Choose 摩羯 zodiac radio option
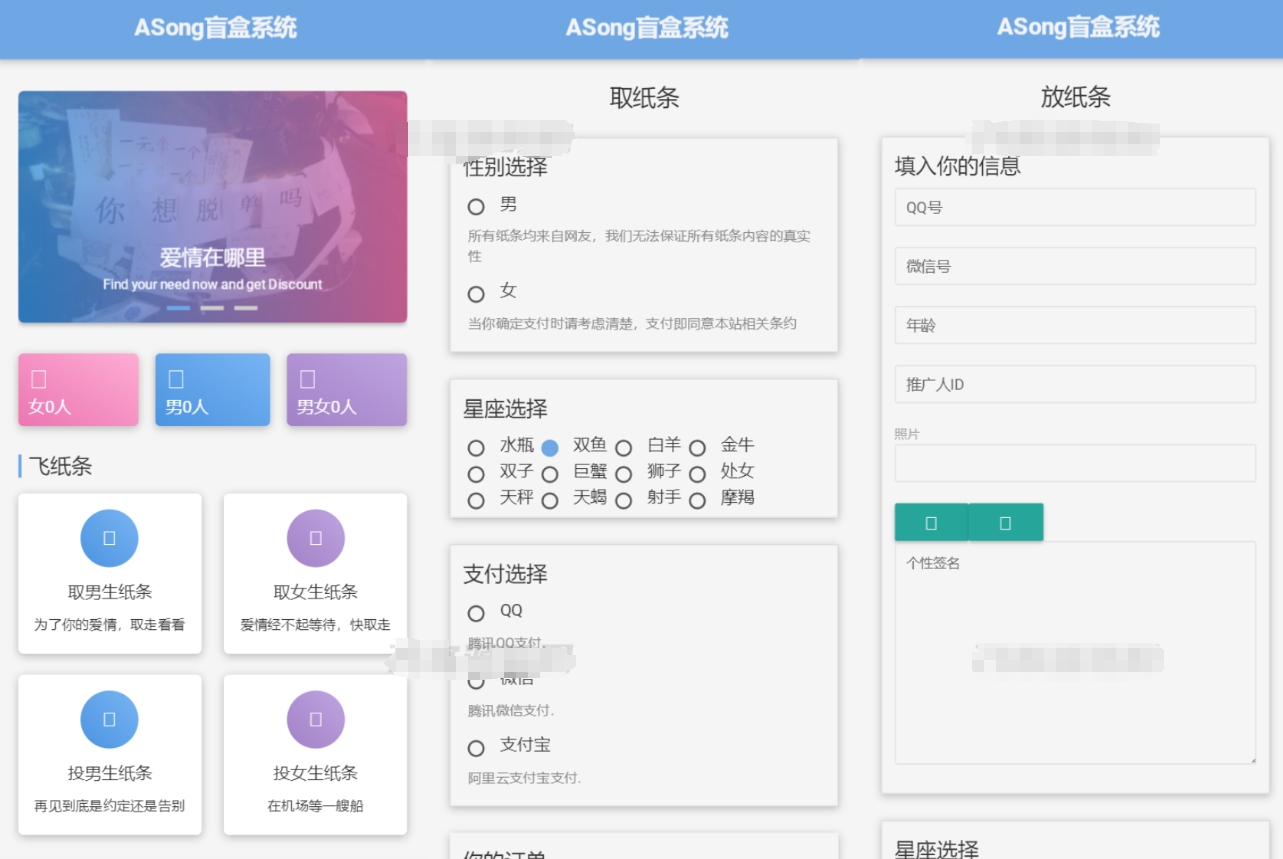This screenshot has width=1283, height=859. (698, 500)
